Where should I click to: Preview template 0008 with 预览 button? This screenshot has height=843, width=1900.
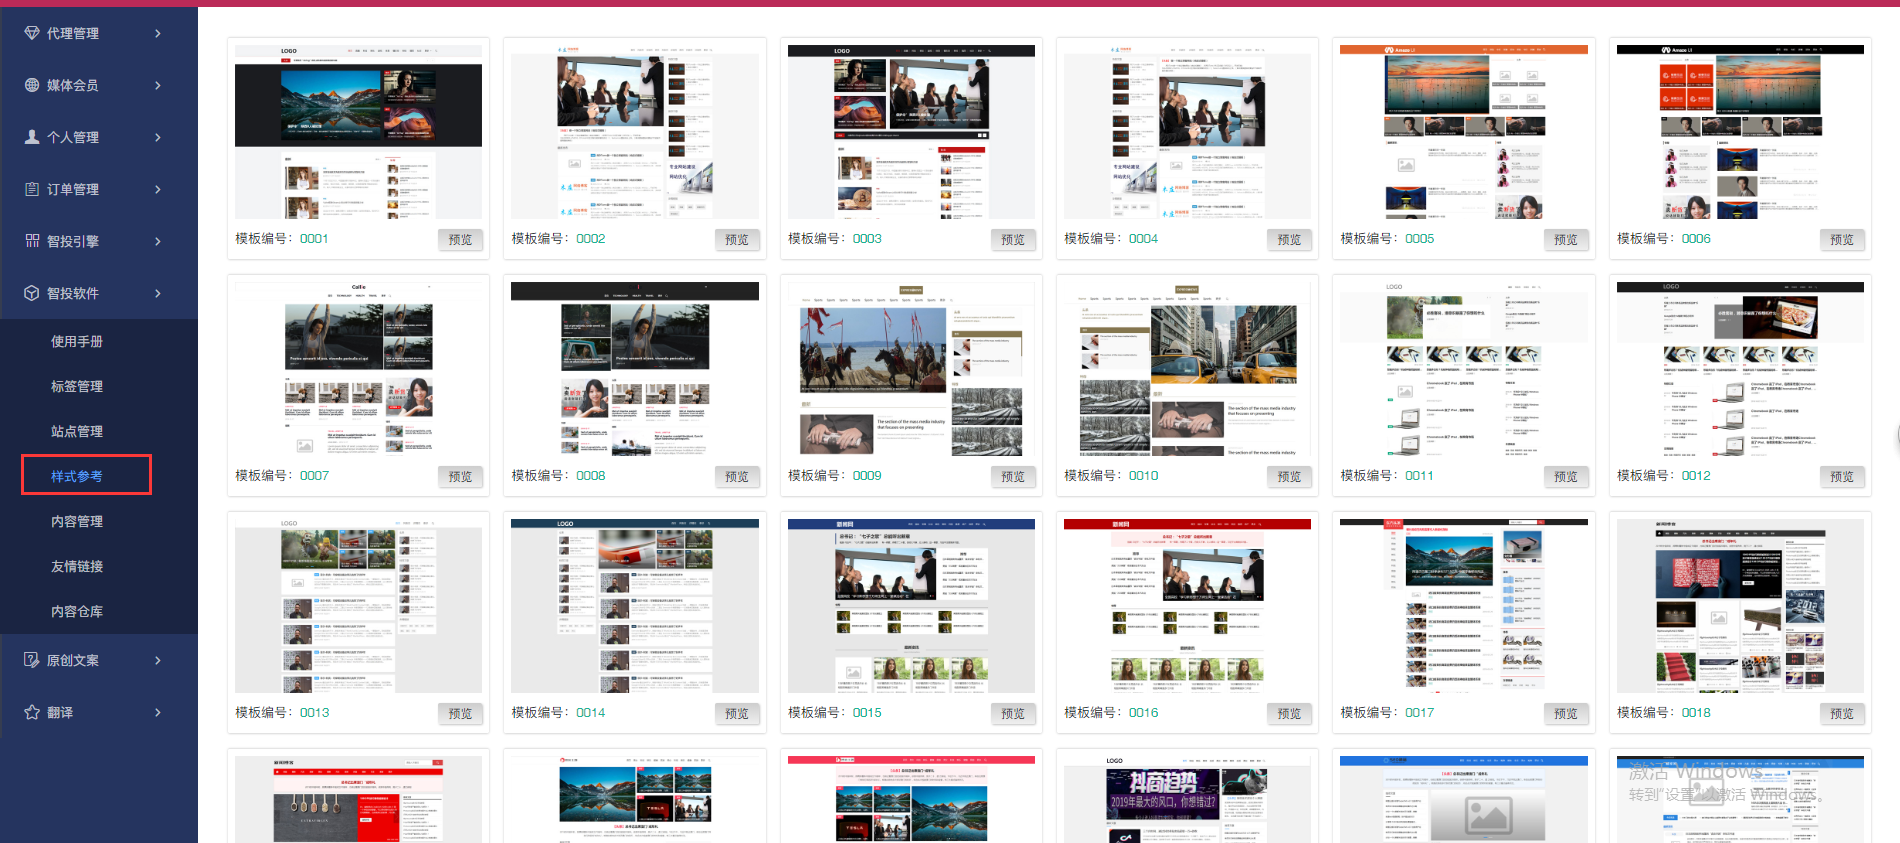click(x=737, y=476)
